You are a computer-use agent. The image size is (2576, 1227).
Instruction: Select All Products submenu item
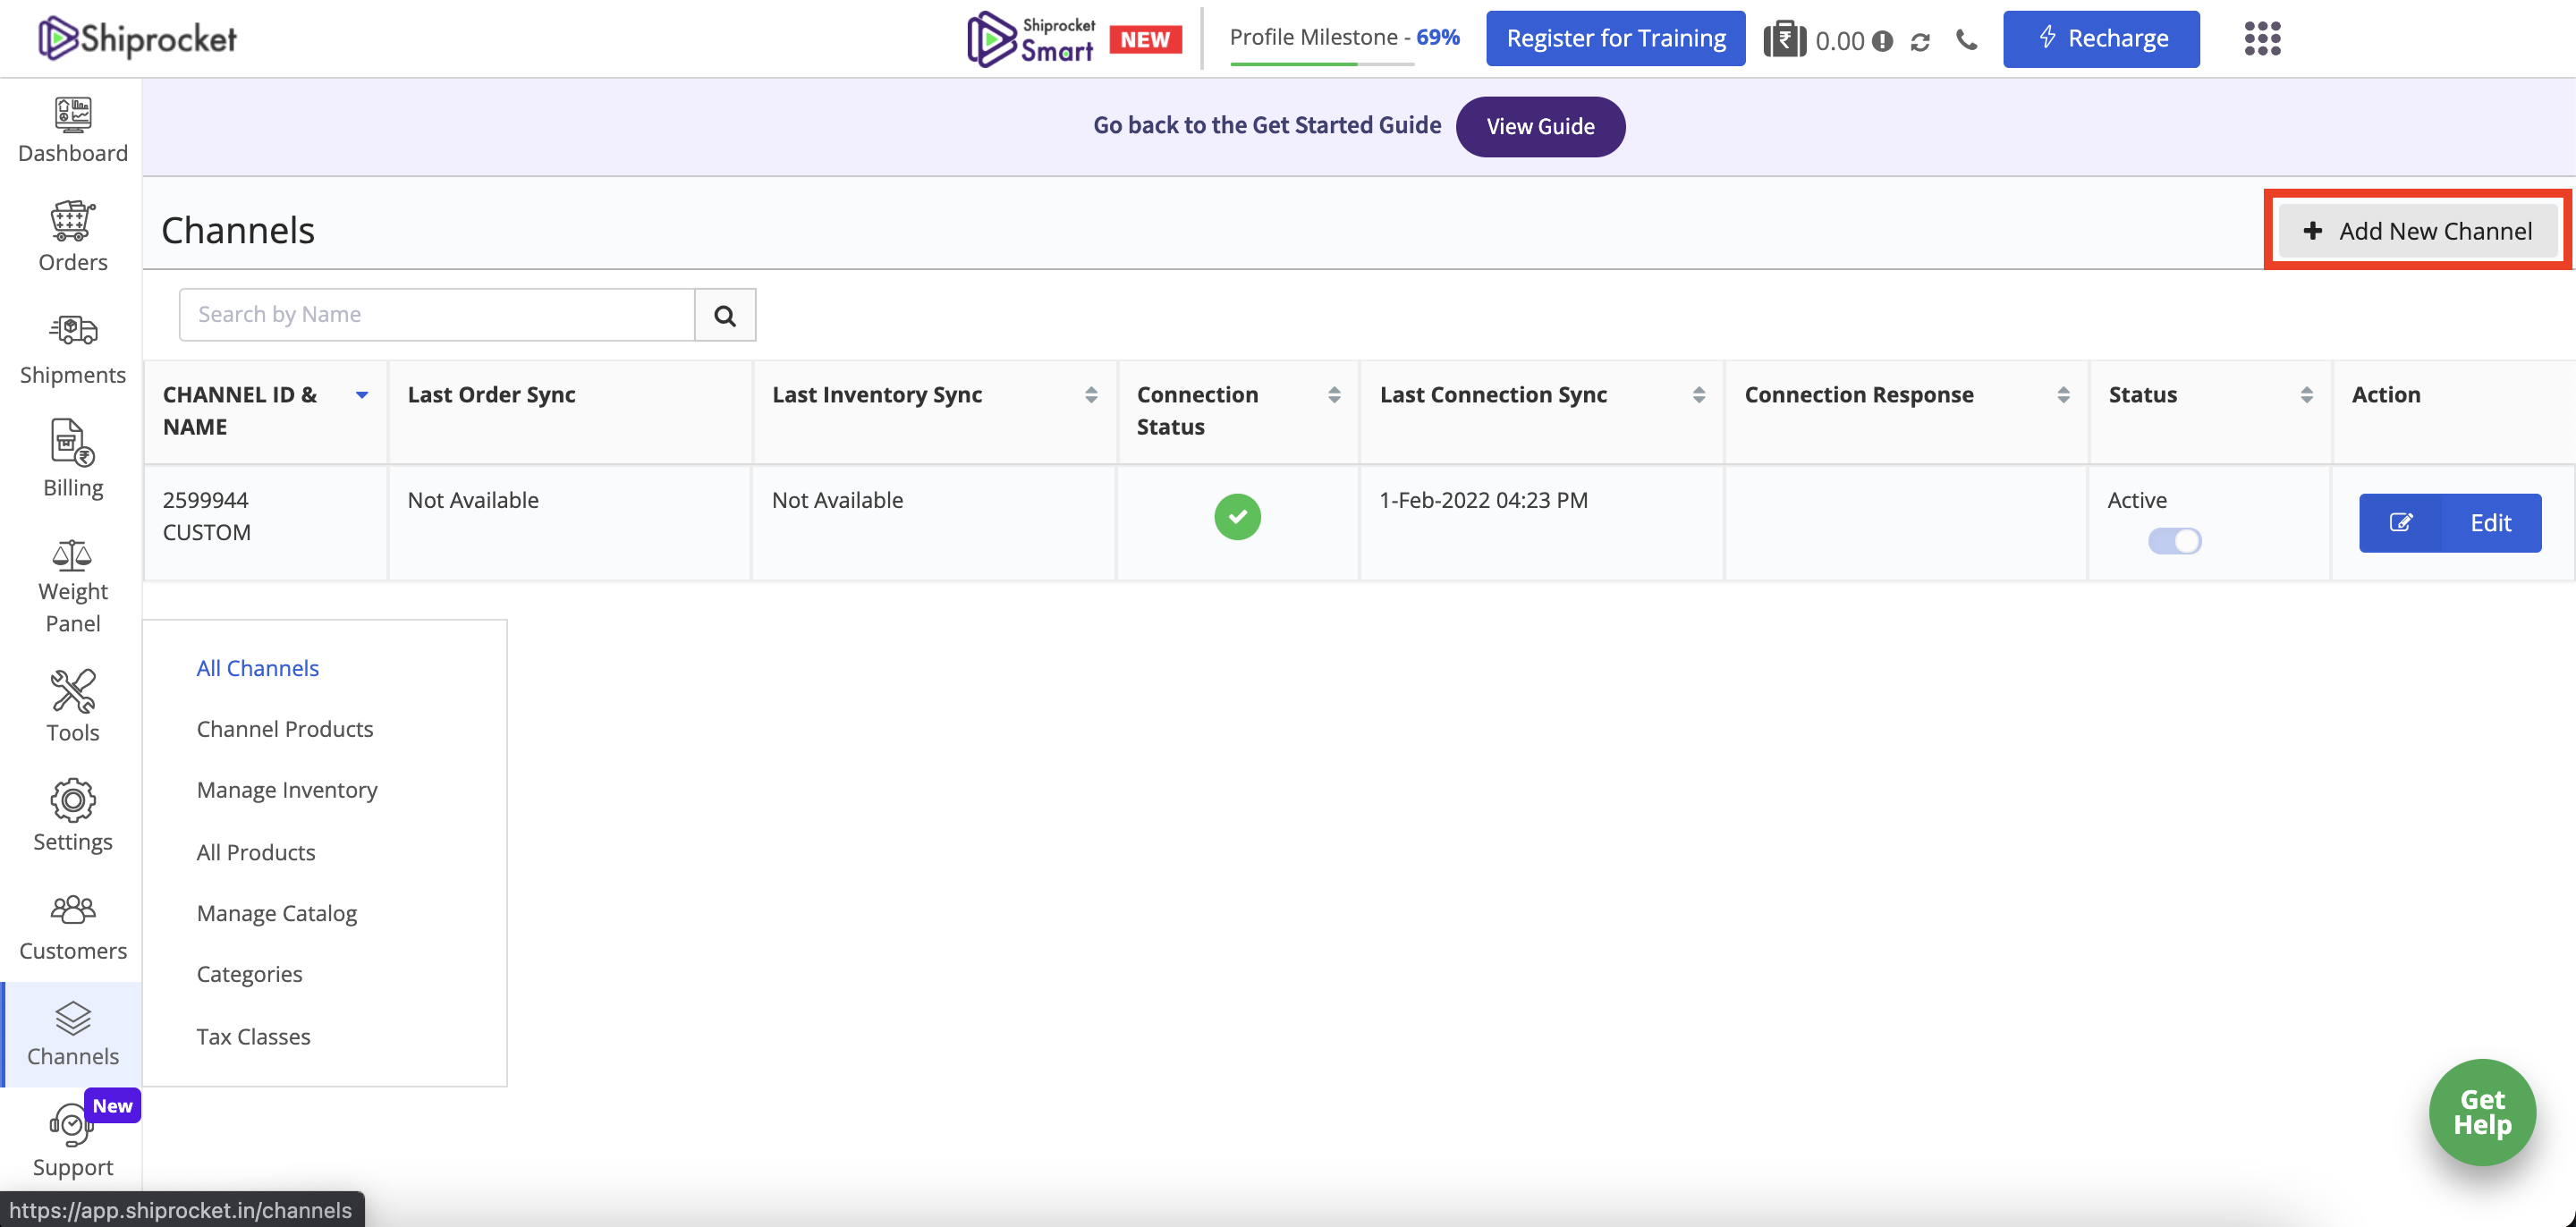[256, 852]
